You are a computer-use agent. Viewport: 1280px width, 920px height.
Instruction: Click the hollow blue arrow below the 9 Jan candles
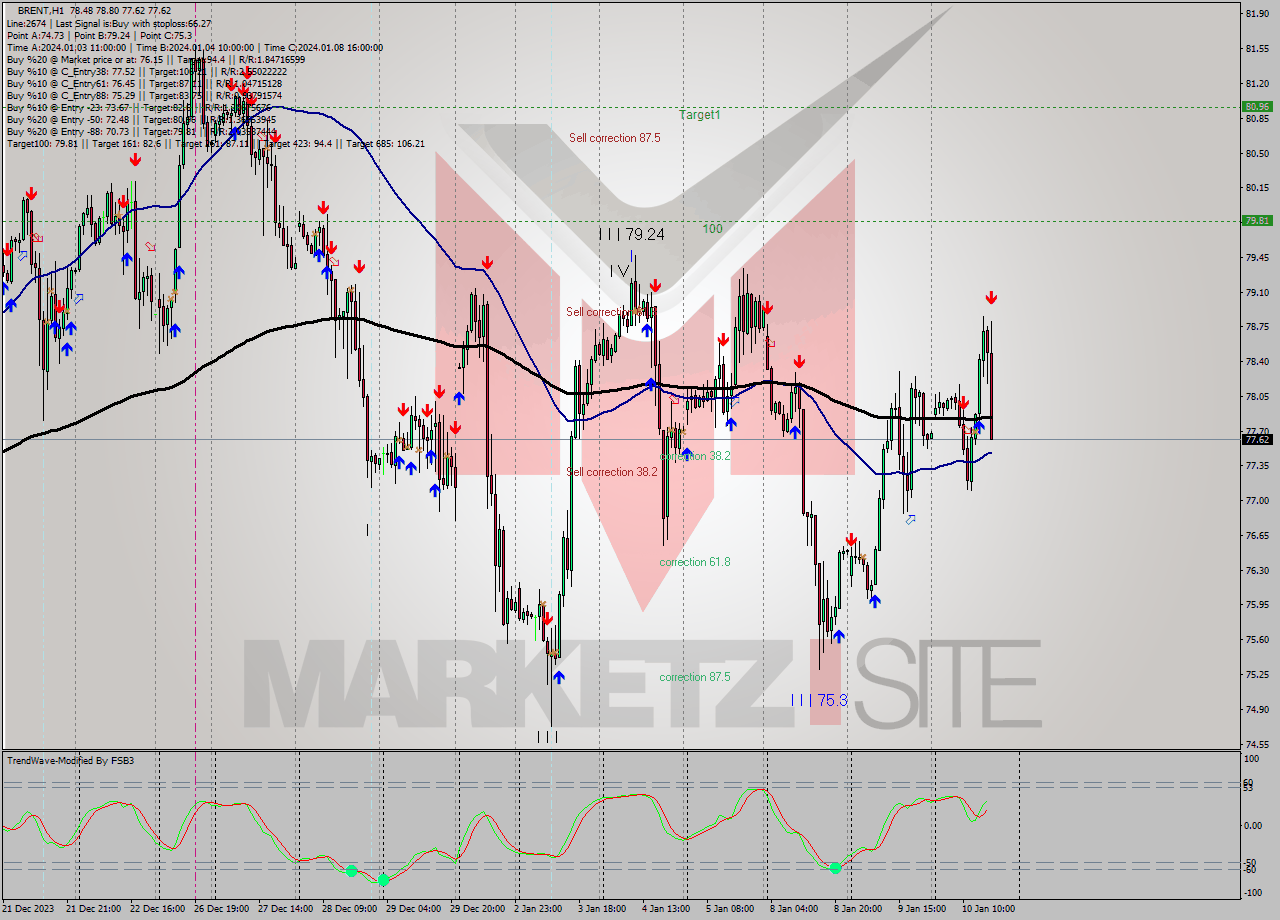(x=910, y=519)
